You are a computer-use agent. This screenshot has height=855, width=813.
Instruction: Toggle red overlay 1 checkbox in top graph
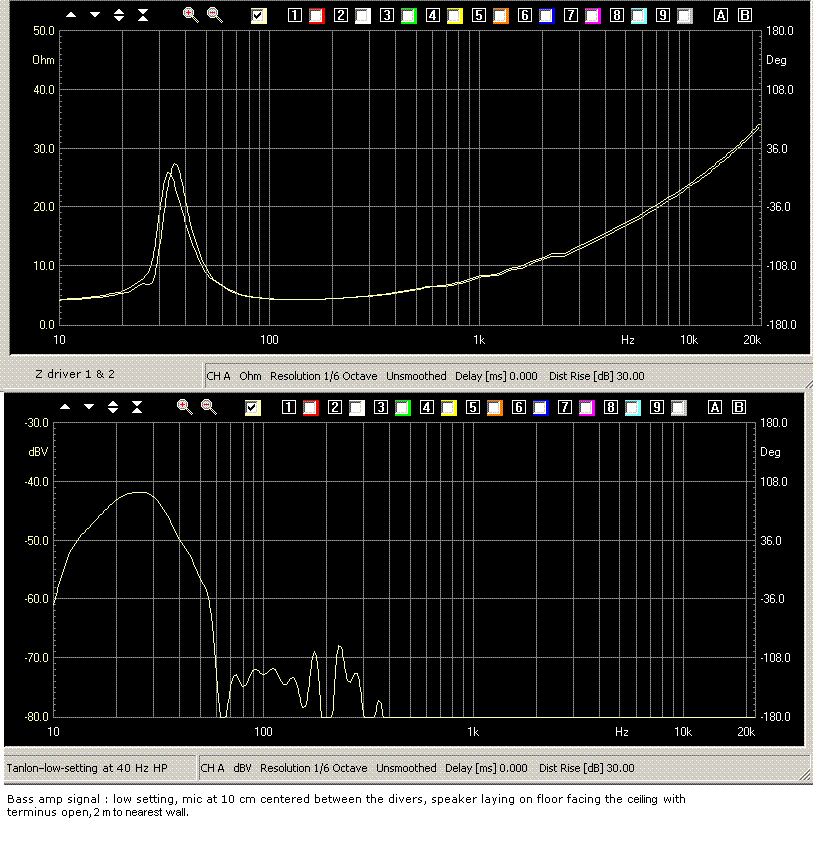click(x=316, y=16)
